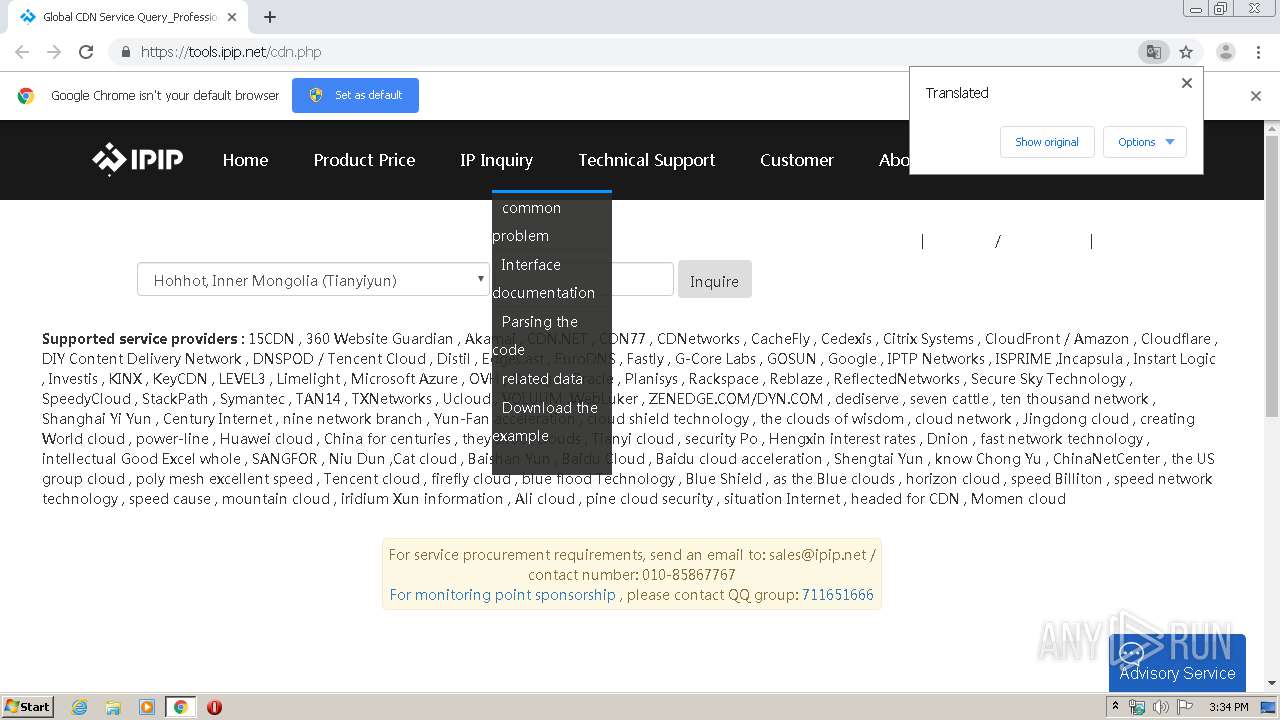Viewport: 1280px width, 720px height.
Task: Click QQ group 711651666 link
Action: coord(837,594)
